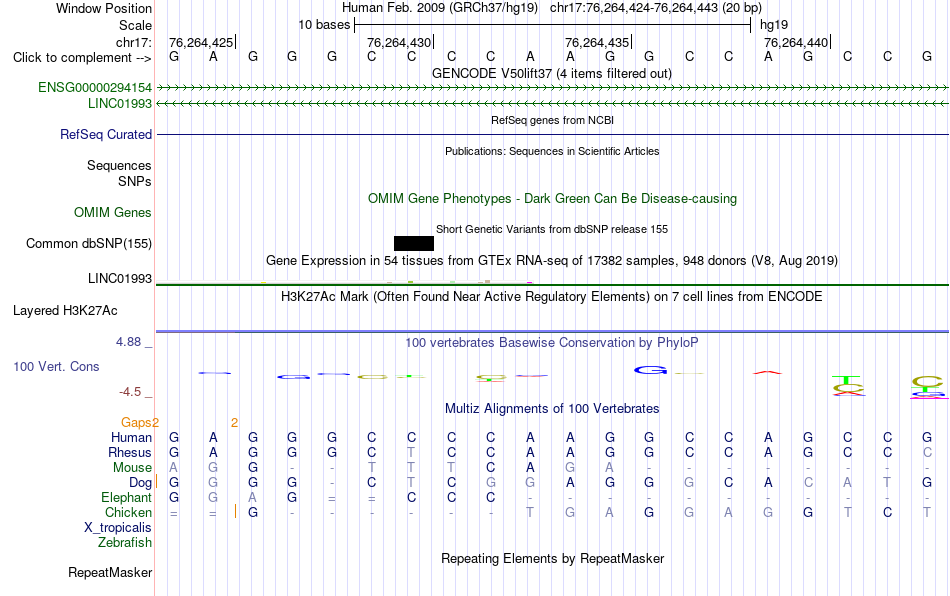Click the hg19 label beside scale bar
950x596 pixels.
click(x=774, y=25)
